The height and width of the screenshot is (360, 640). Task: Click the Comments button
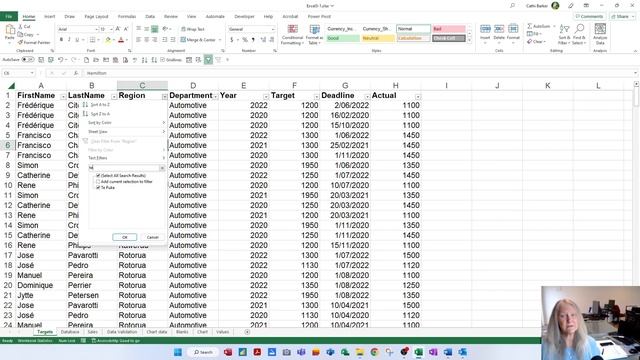click(x=589, y=16)
